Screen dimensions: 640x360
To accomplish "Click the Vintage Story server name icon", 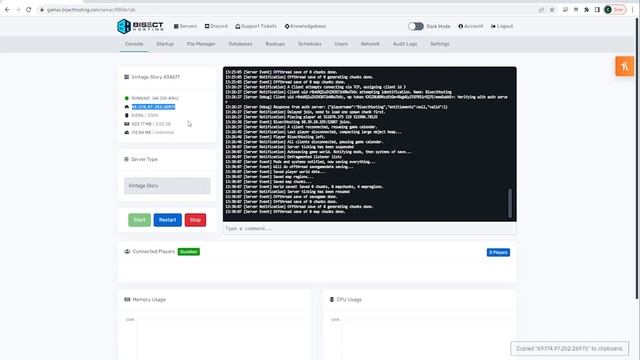I will point(127,77).
